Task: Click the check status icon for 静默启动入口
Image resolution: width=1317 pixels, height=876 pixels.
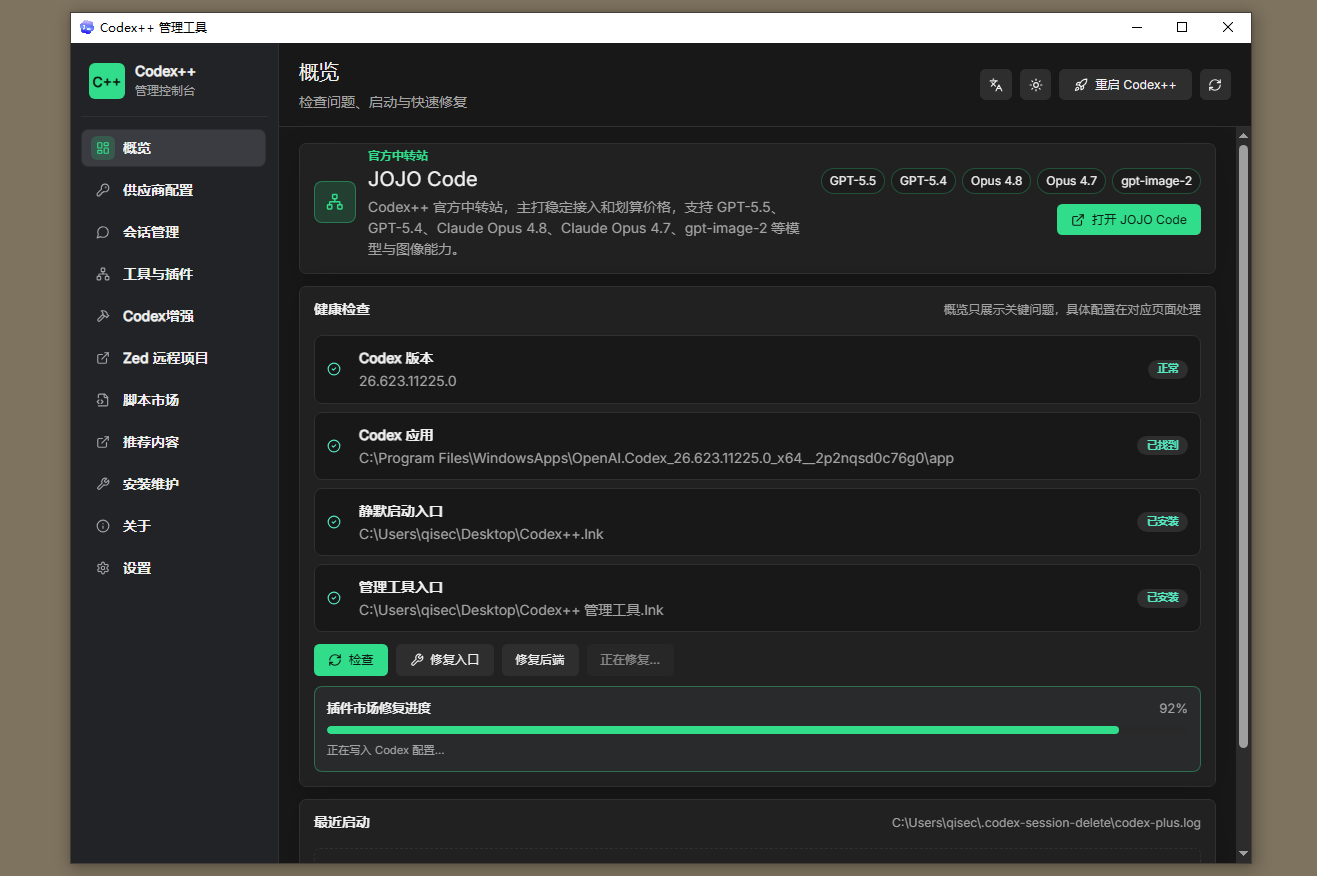Action: click(x=334, y=522)
